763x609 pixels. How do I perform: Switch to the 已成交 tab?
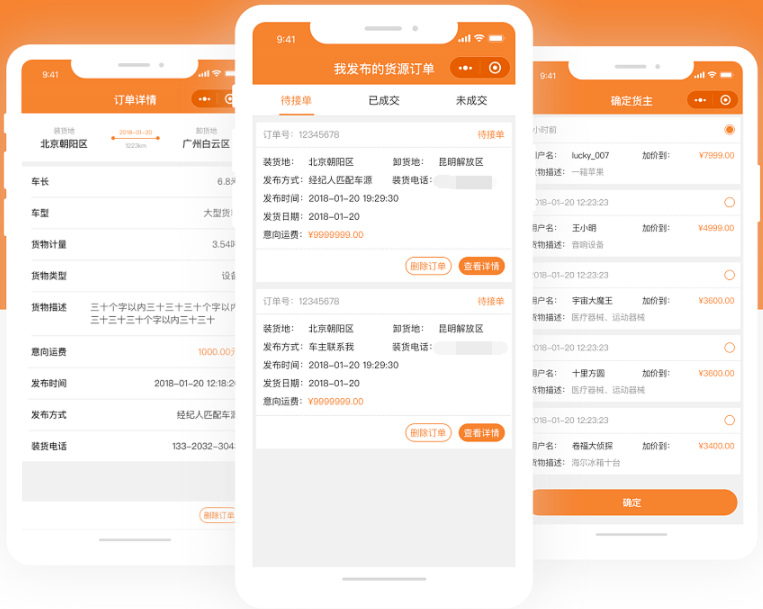pos(384,100)
